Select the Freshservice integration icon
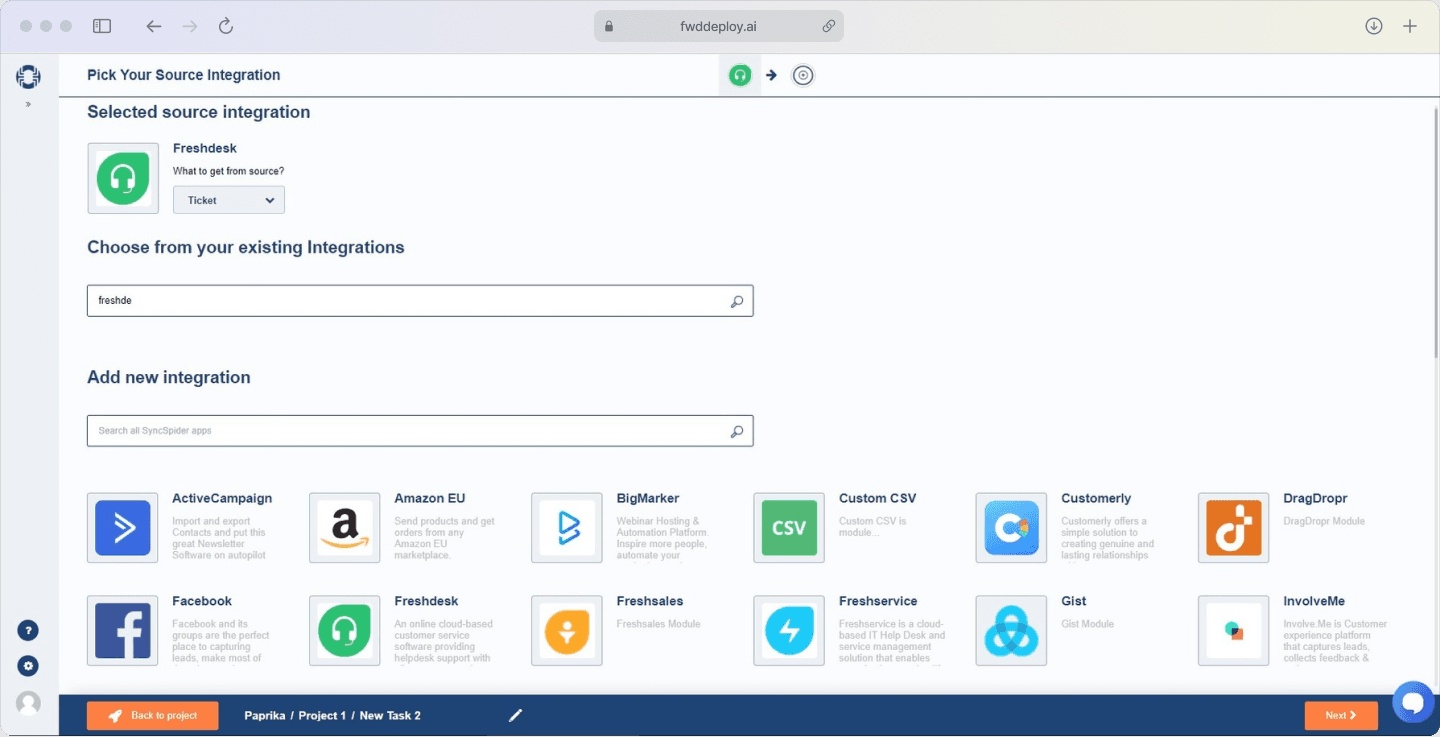This screenshot has width=1440, height=737. click(x=789, y=631)
